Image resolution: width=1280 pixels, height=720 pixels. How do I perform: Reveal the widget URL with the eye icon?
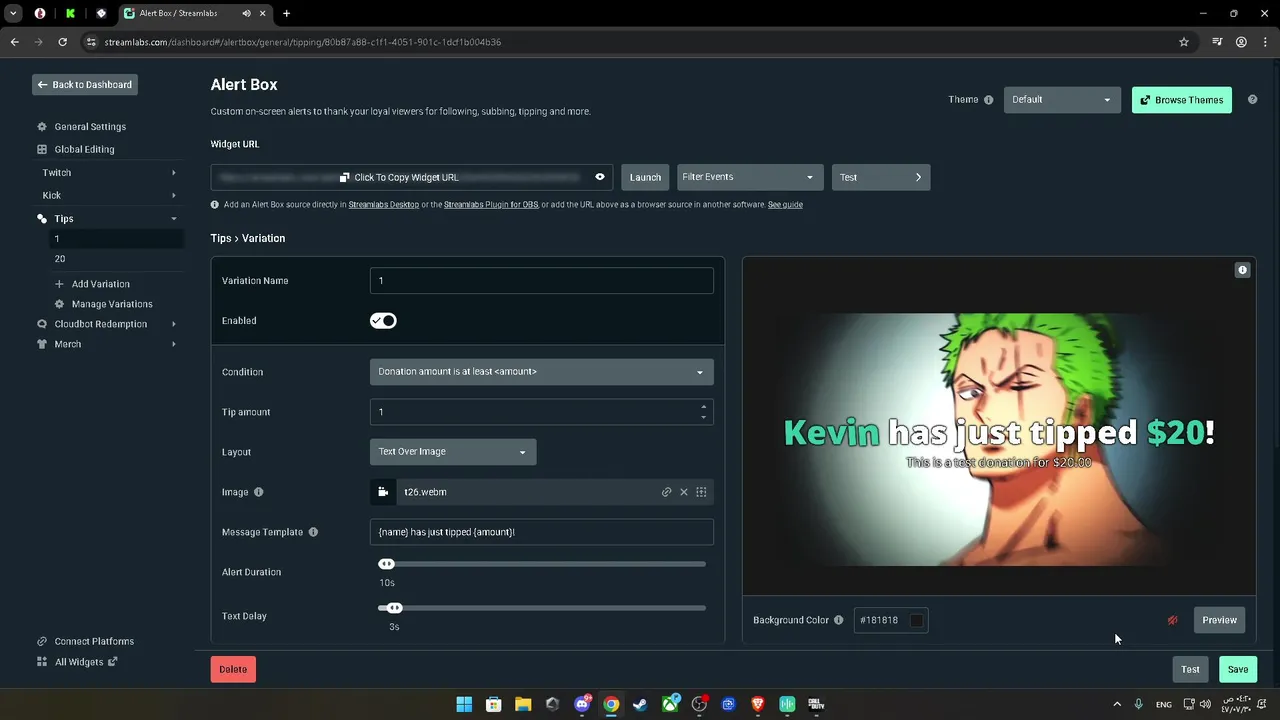pos(600,177)
